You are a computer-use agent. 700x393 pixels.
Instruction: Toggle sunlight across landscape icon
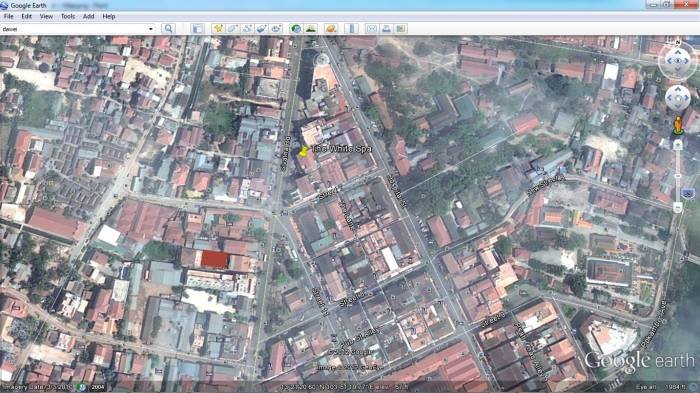pyautogui.click(x=311, y=29)
